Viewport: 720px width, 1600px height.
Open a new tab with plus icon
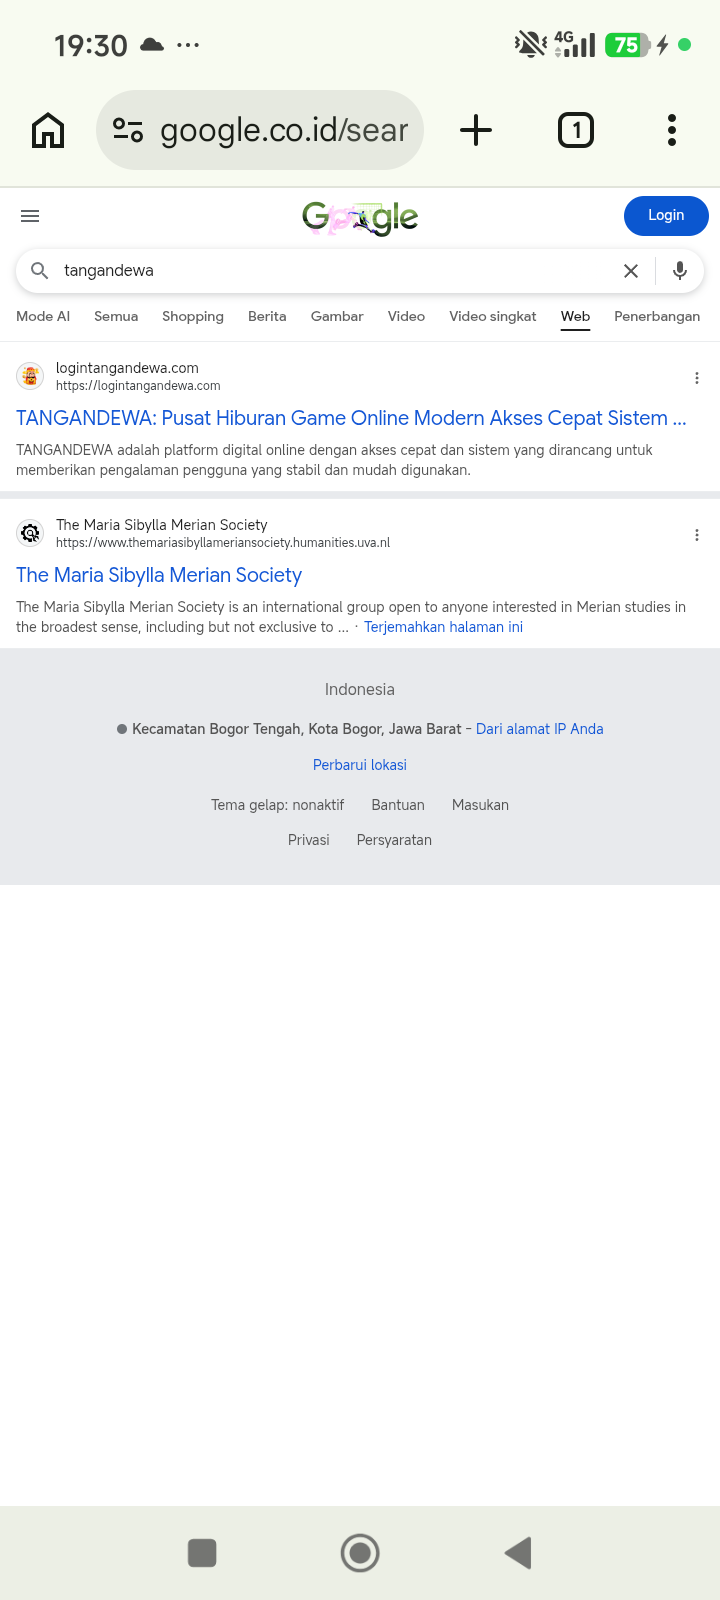(x=476, y=130)
